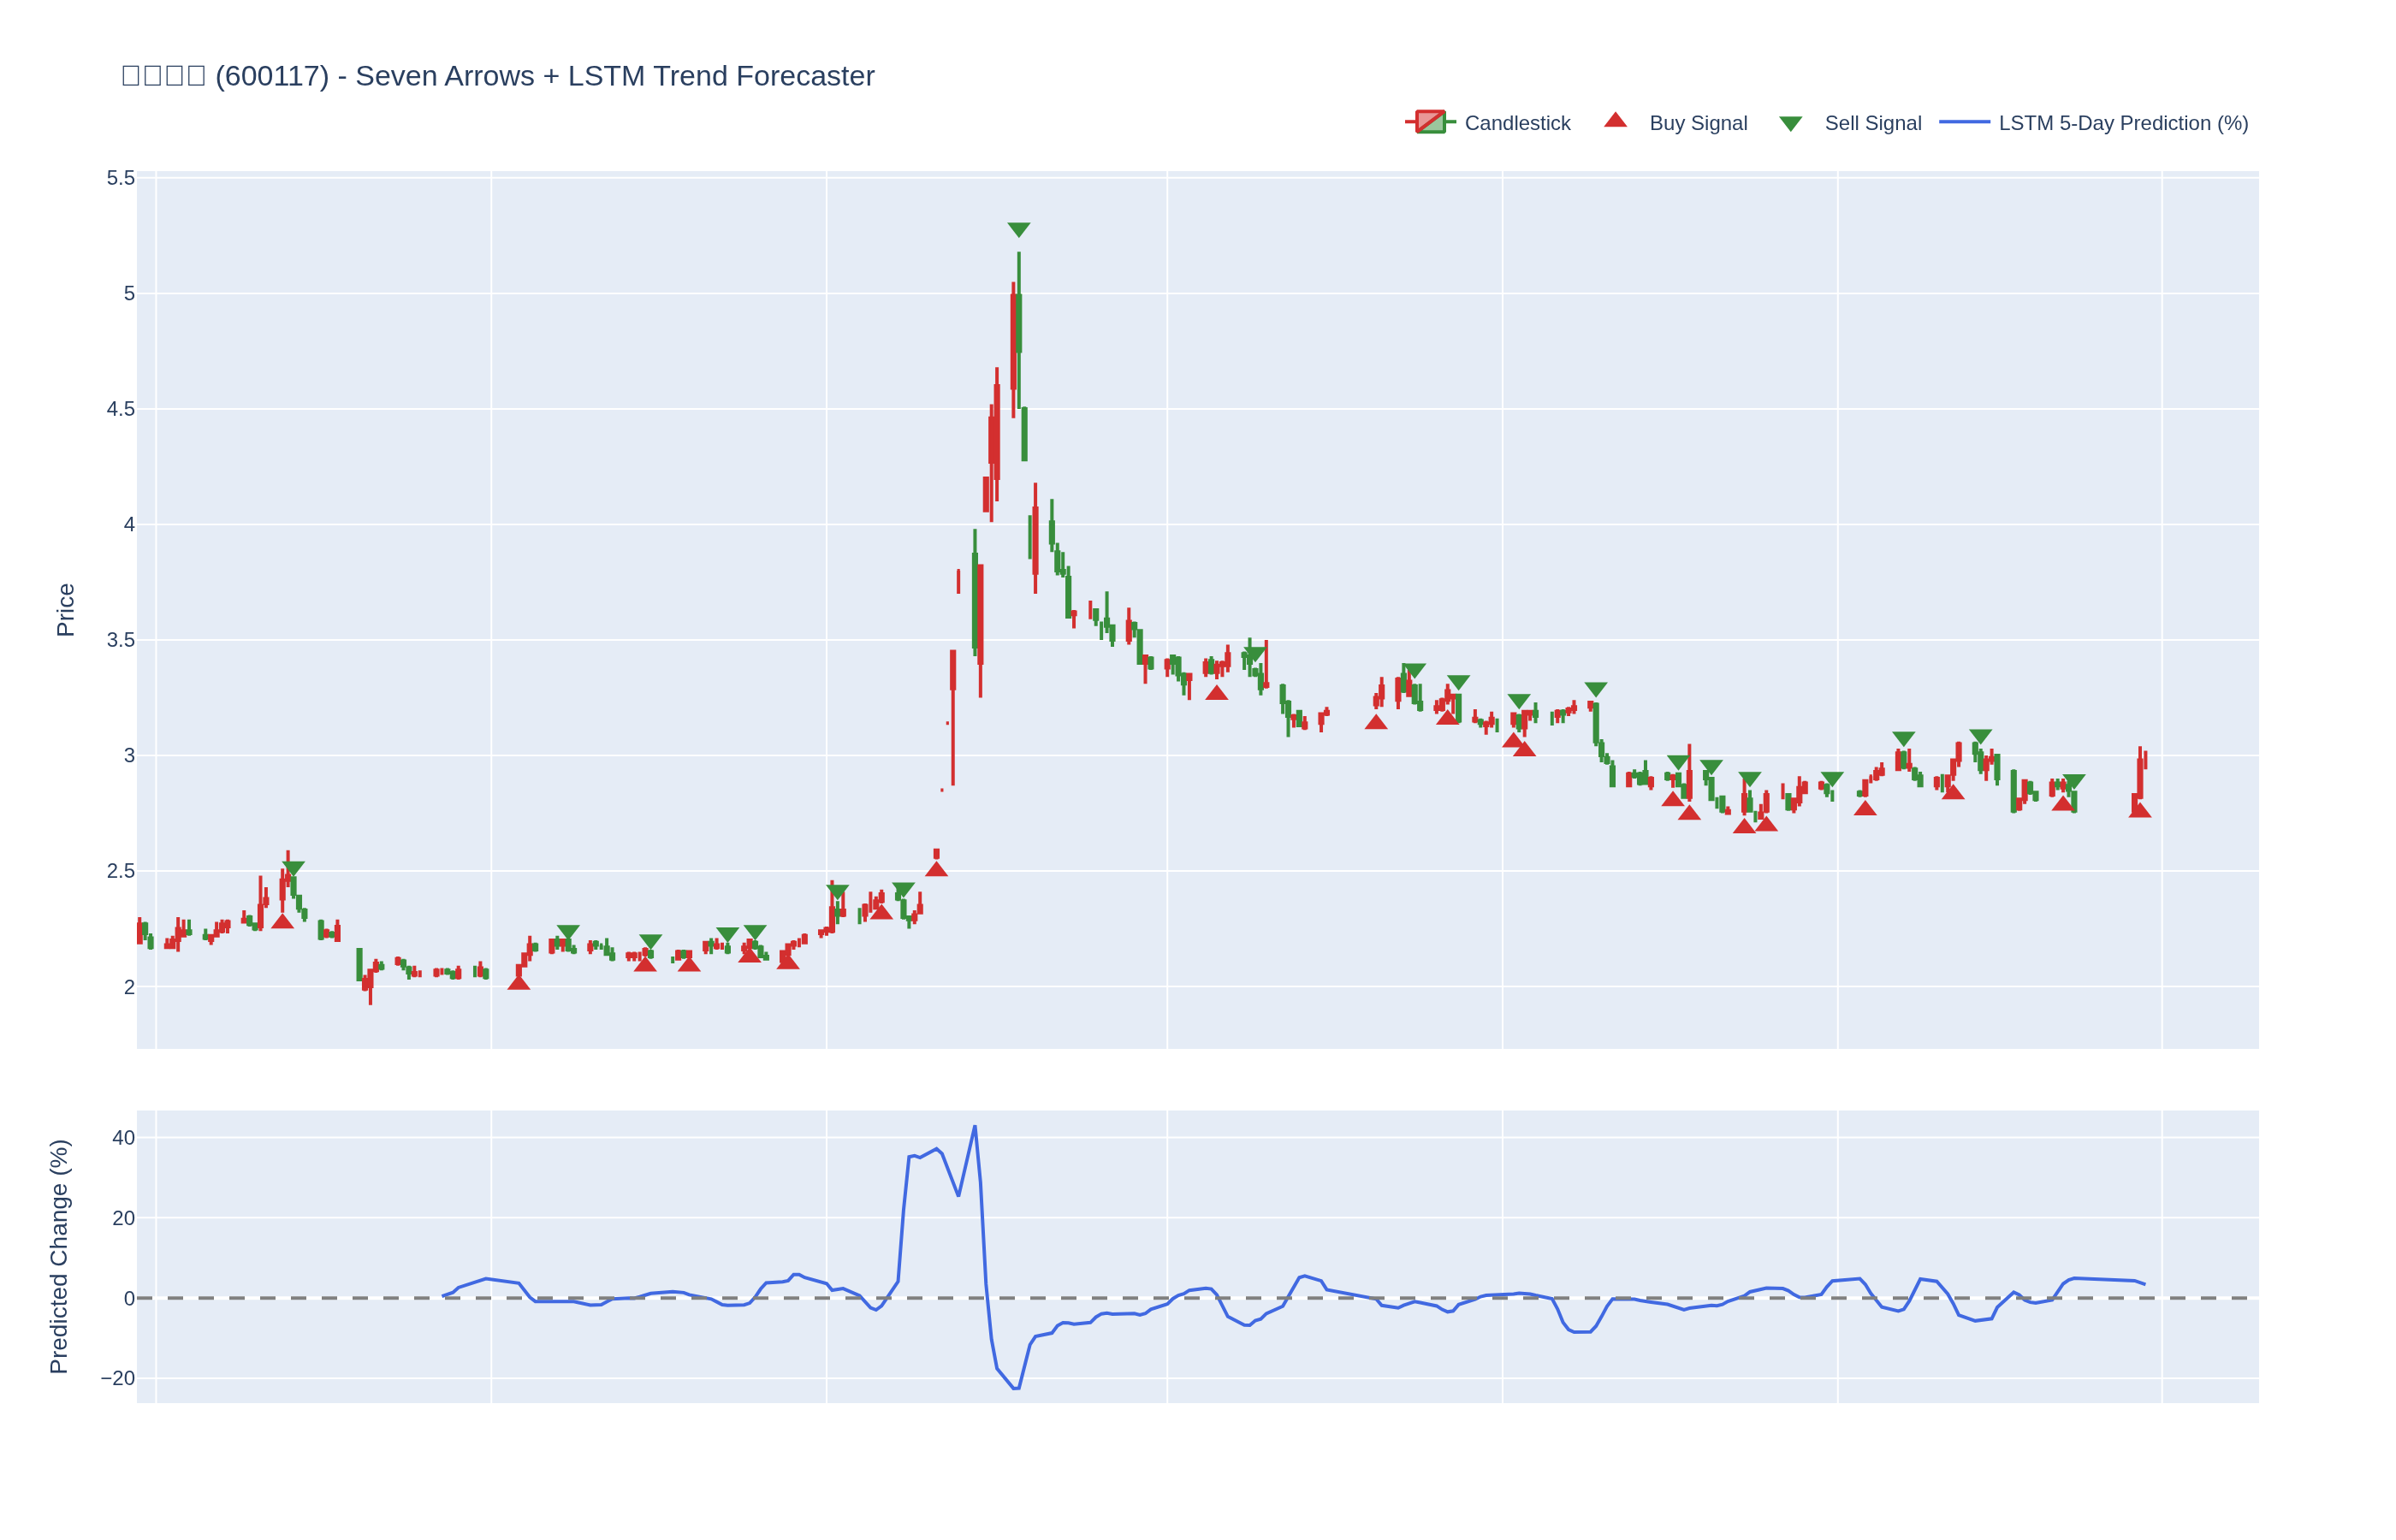This screenshot has width=2396, height=1540.
Task: Click the sell signal marker above the price peak
Action: (1018, 229)
